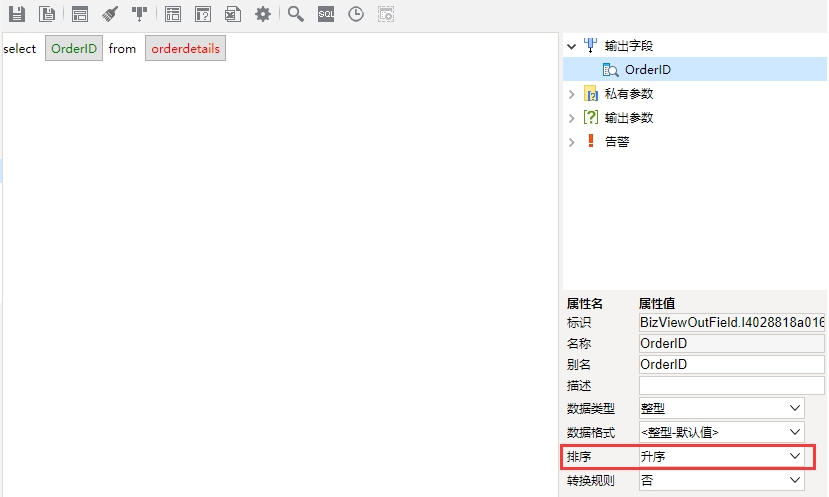The width and height of the screenshot is (829, 497).
Task: Click the 输出字段 tree node icon
Action: click(x=591, y=45)
